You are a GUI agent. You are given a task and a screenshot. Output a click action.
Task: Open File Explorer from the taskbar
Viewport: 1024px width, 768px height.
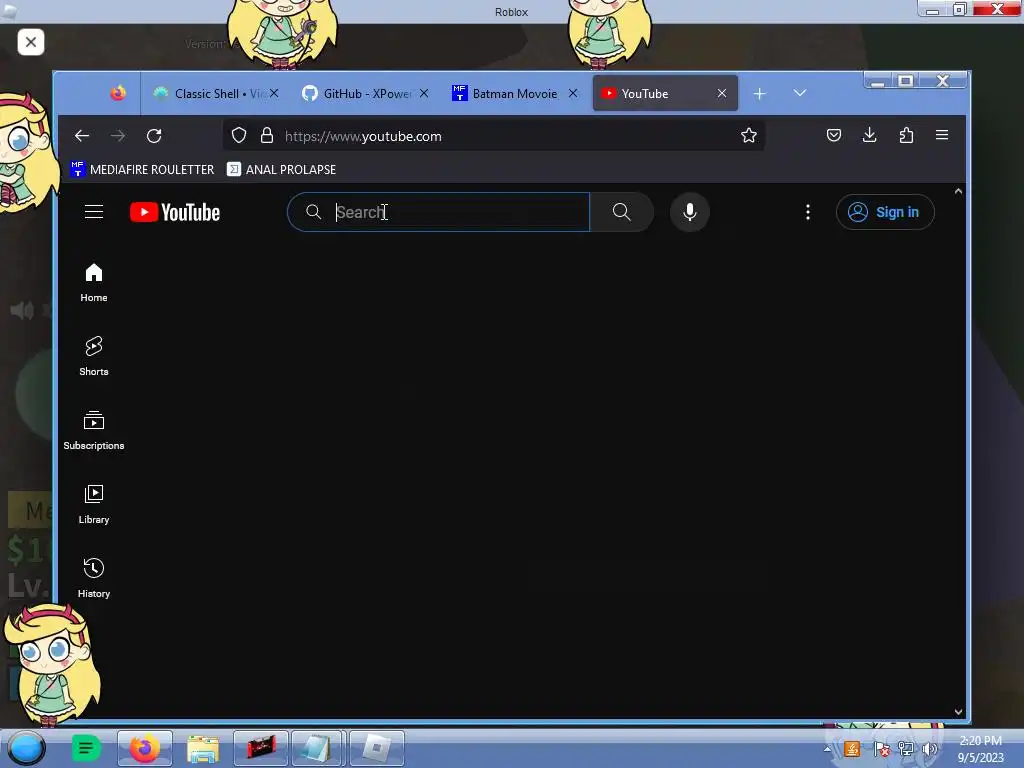[202, 748]
